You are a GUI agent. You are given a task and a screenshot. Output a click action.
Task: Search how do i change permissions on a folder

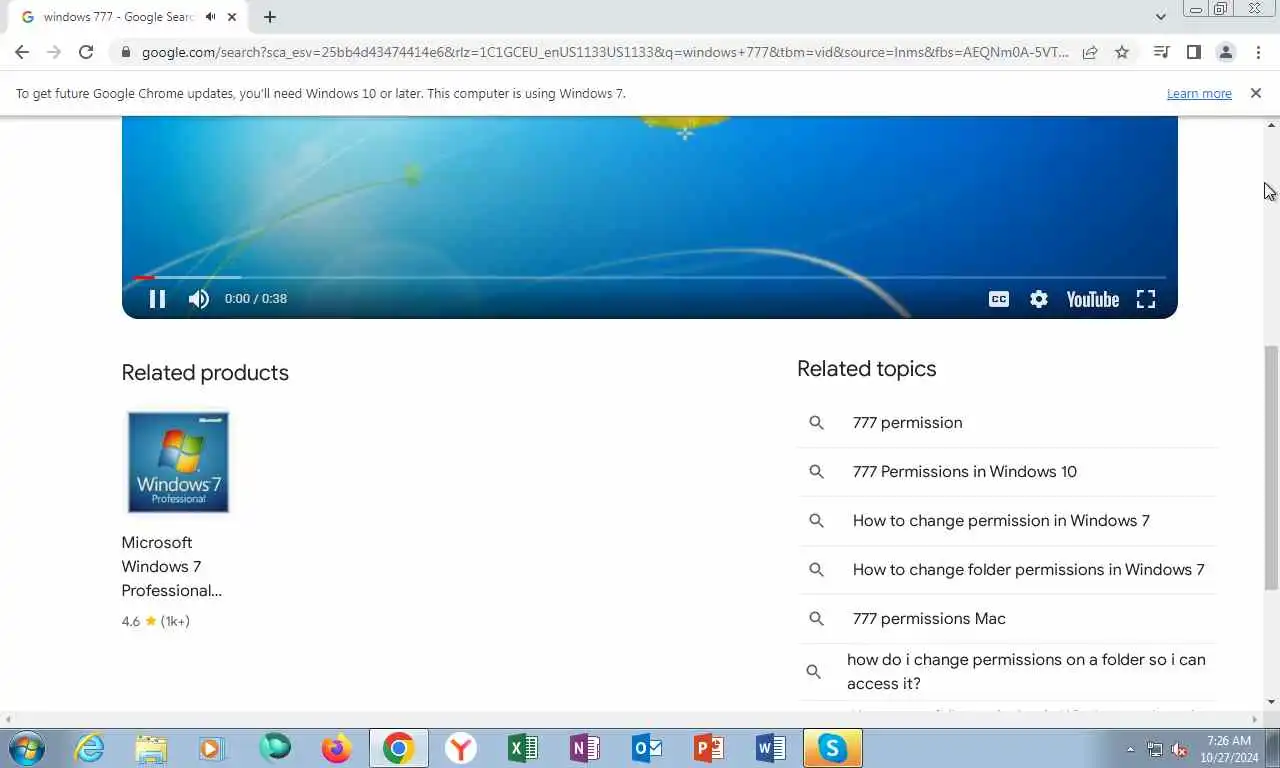pos(1026,672)
